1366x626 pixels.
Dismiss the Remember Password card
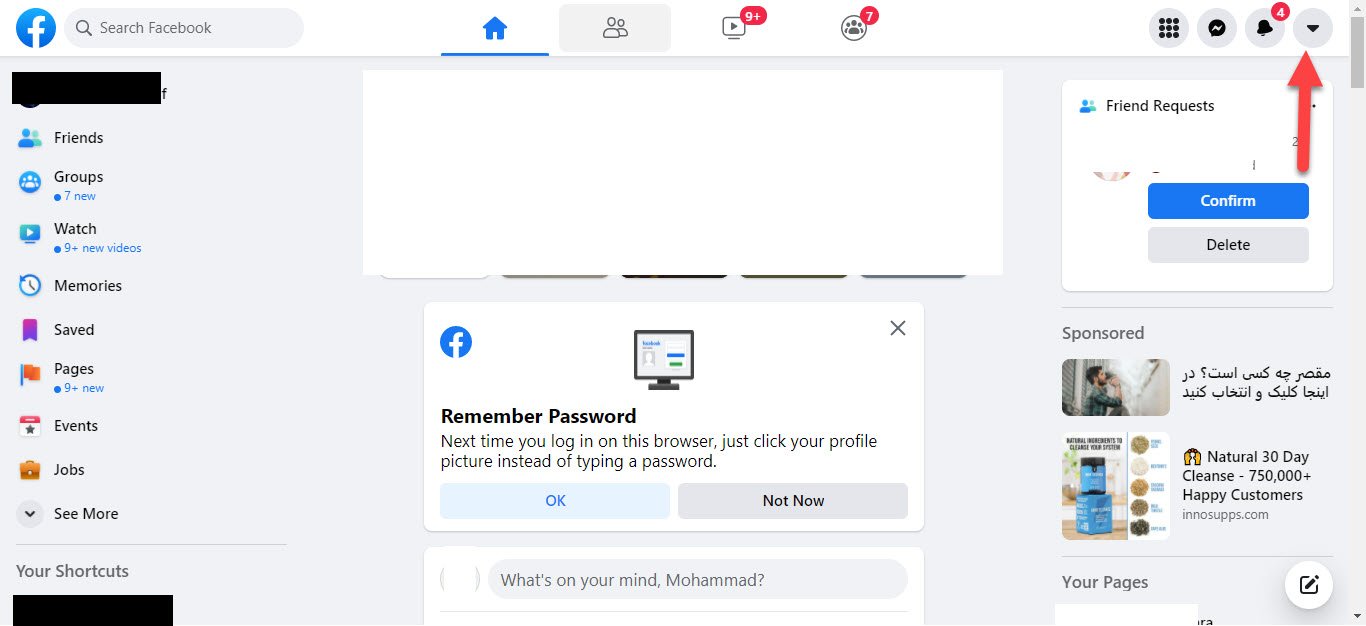(898, 328)
